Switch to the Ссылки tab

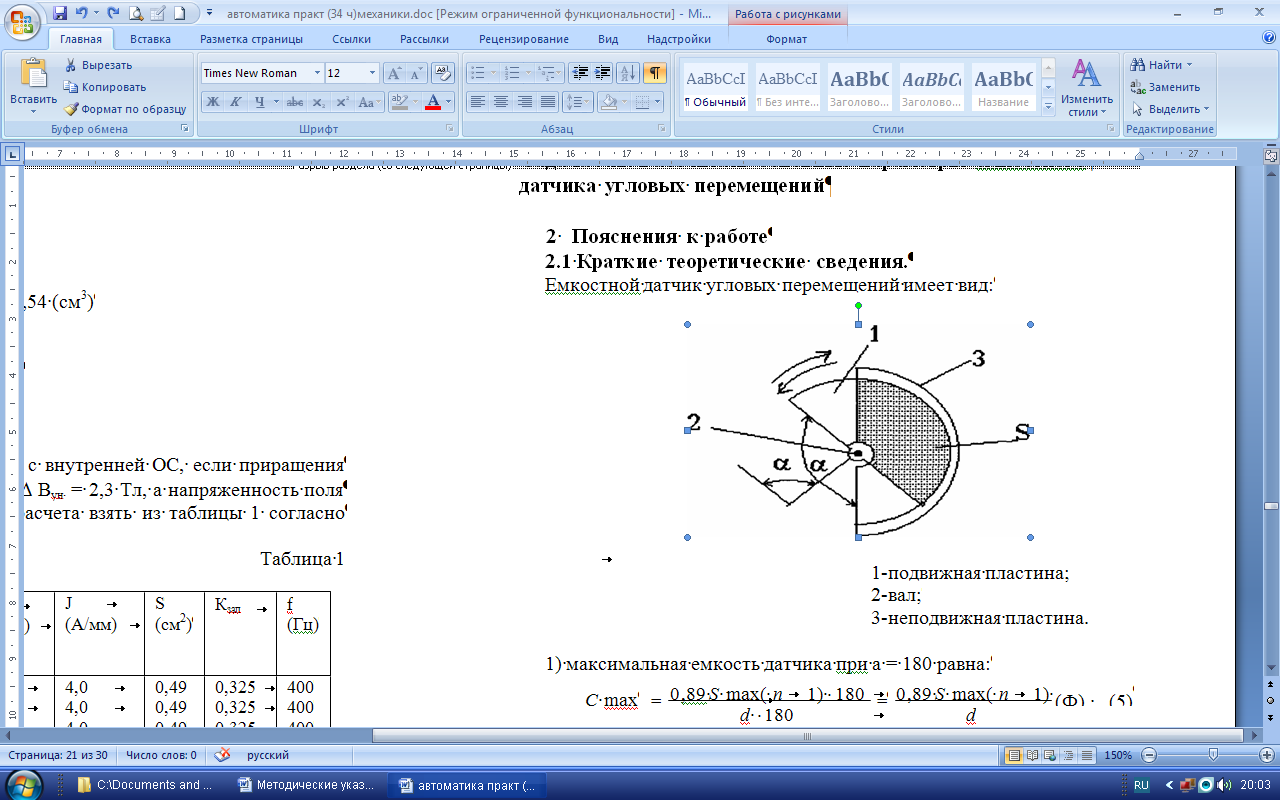(352, 39)
